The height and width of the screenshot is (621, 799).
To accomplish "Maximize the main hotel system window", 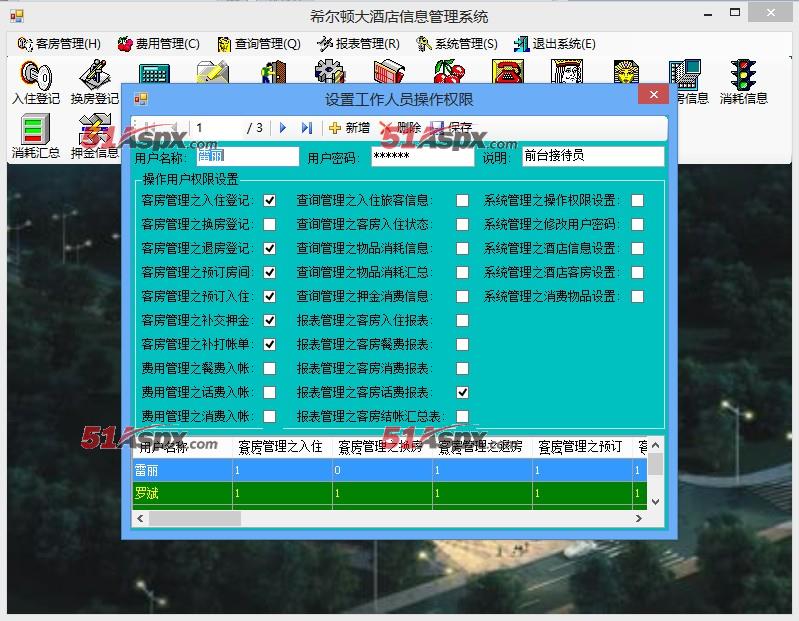I will click(735, 13).
